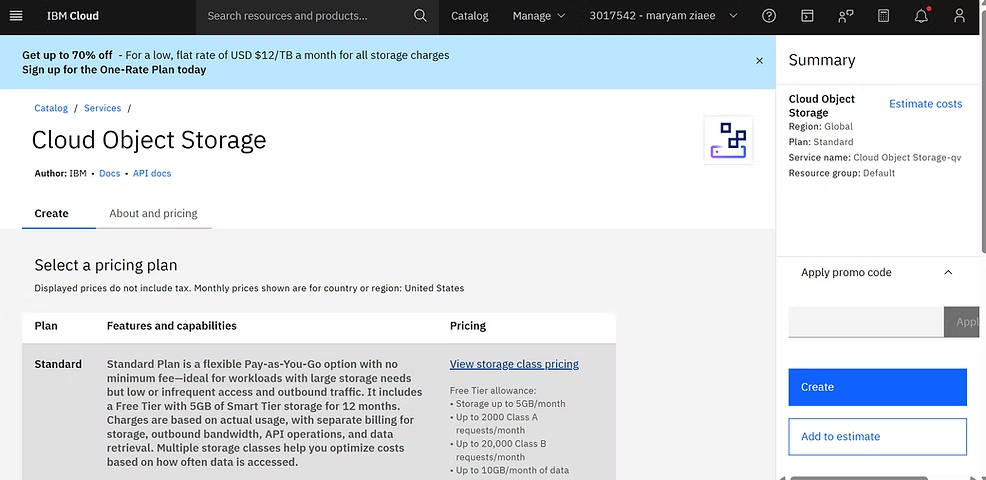Go to Catalog breadcrumb link

tap(51, 108)
